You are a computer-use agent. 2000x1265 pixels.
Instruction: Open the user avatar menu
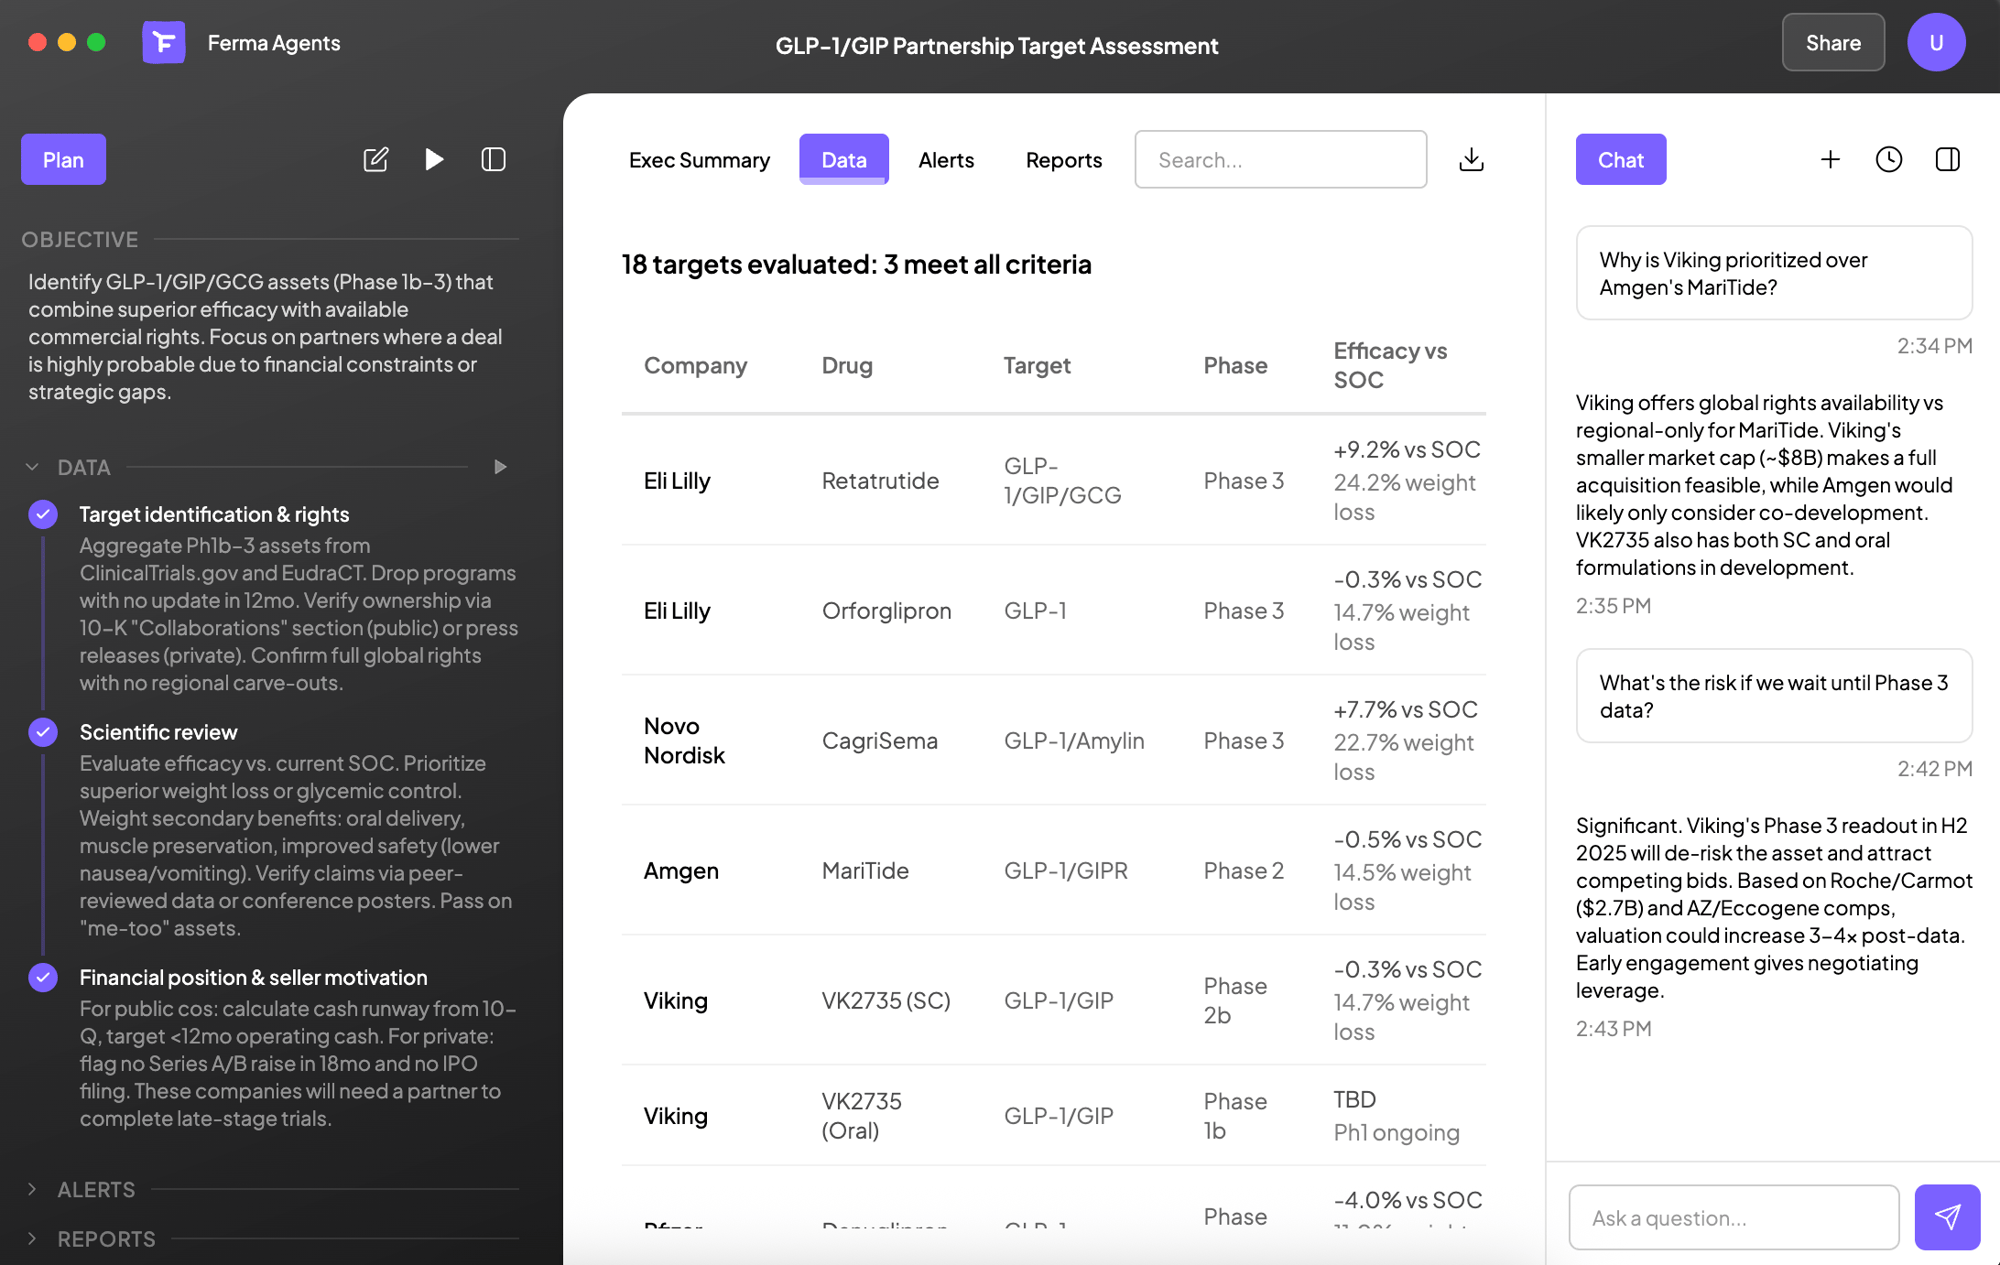[x=1936, y=43]
